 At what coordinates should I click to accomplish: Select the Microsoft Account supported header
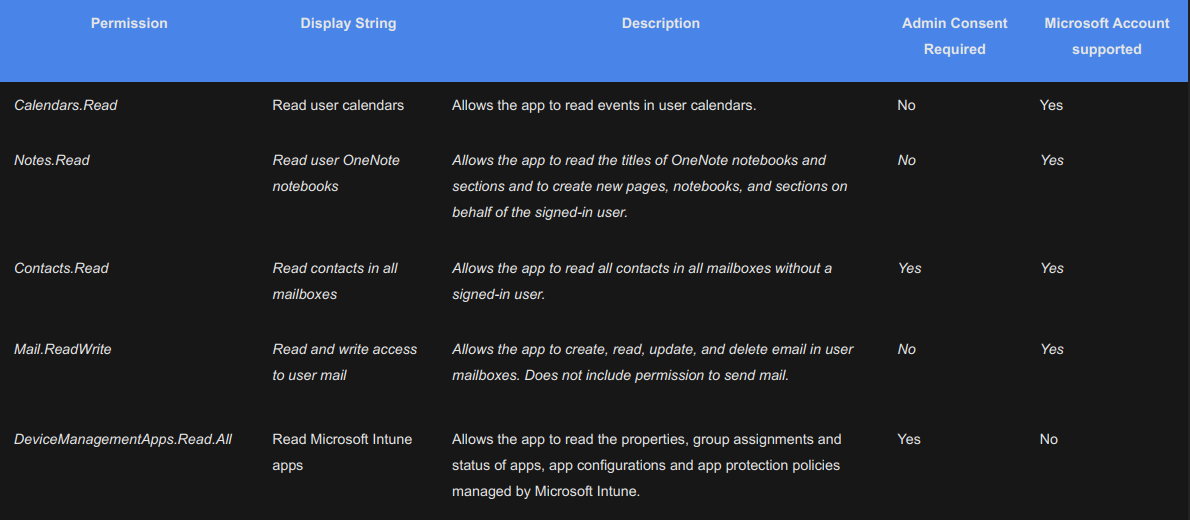(x=1106, y=36)
